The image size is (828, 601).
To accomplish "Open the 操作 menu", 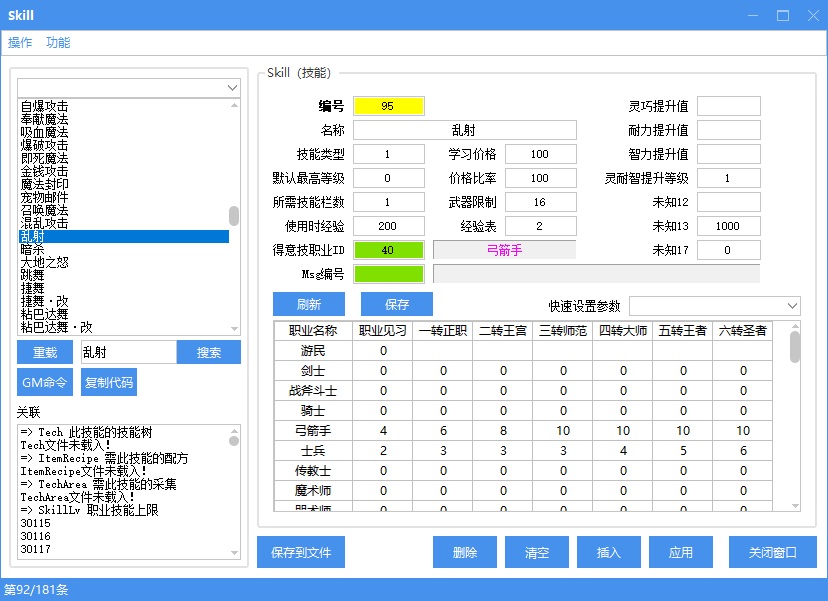I will click(20, 43).
